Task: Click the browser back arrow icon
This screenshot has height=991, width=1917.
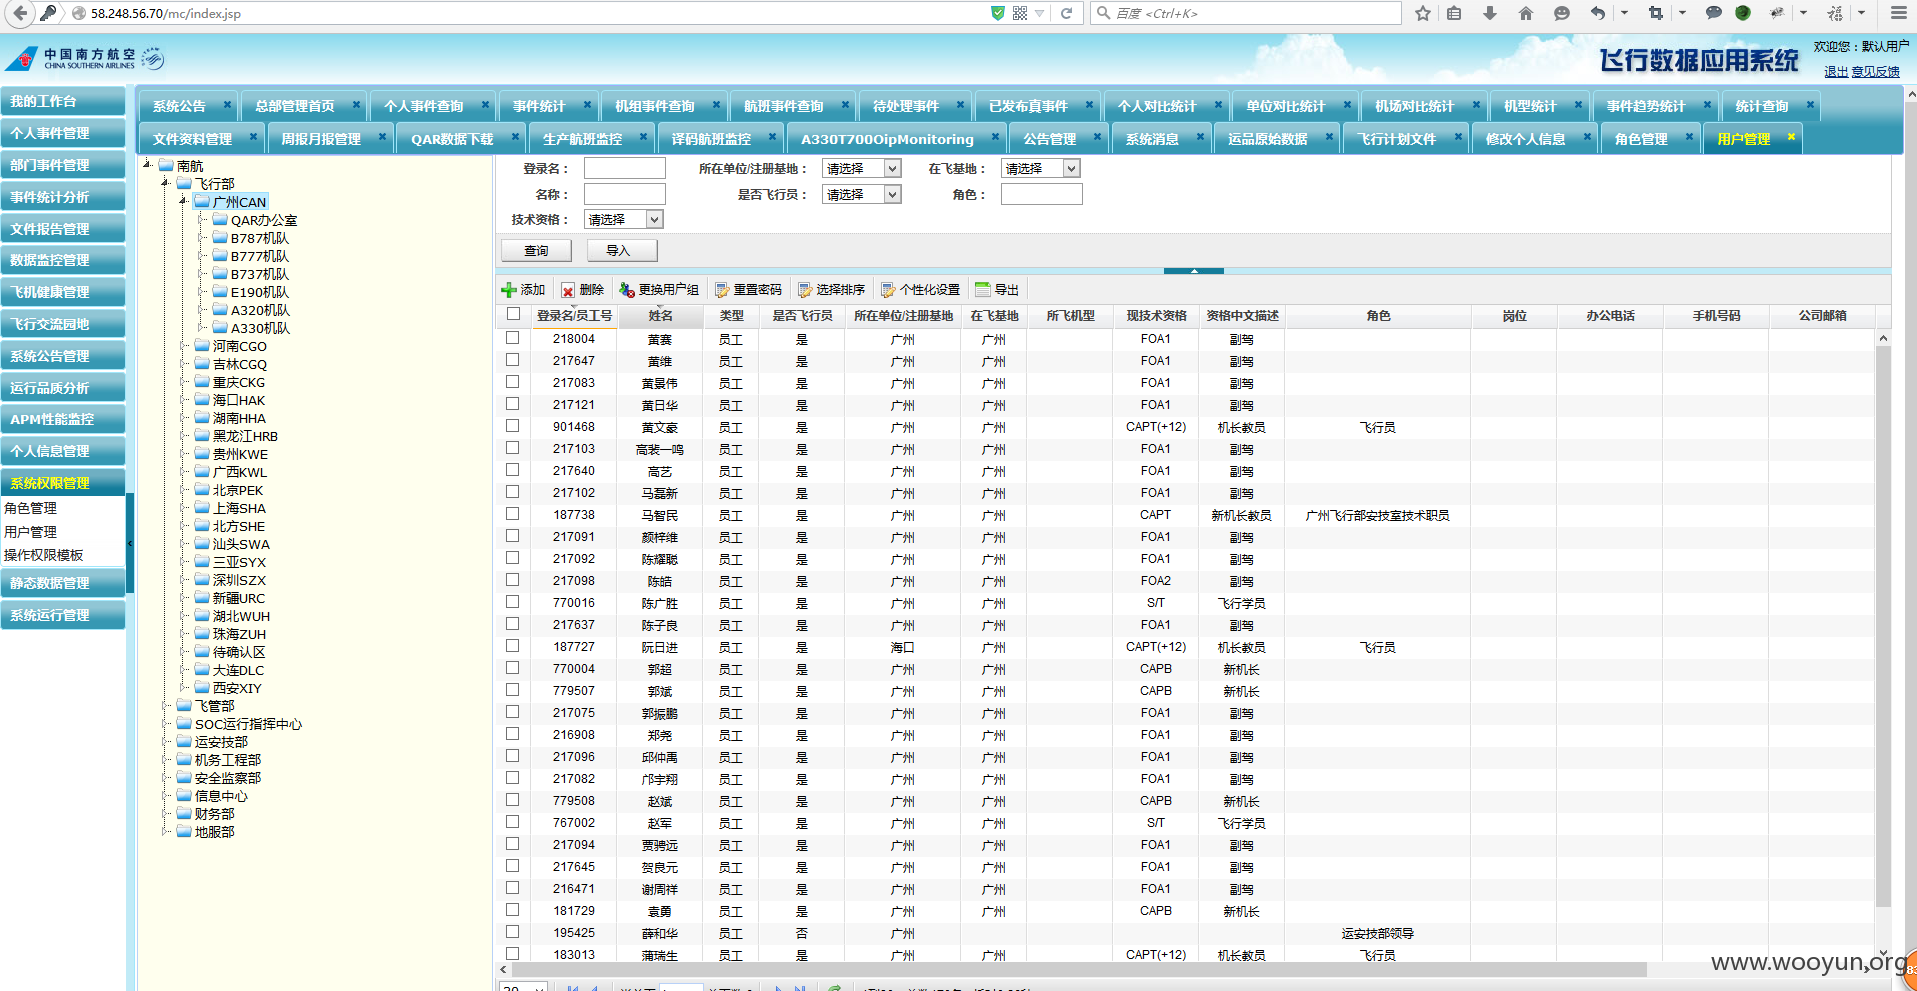Action: point(20,13)
